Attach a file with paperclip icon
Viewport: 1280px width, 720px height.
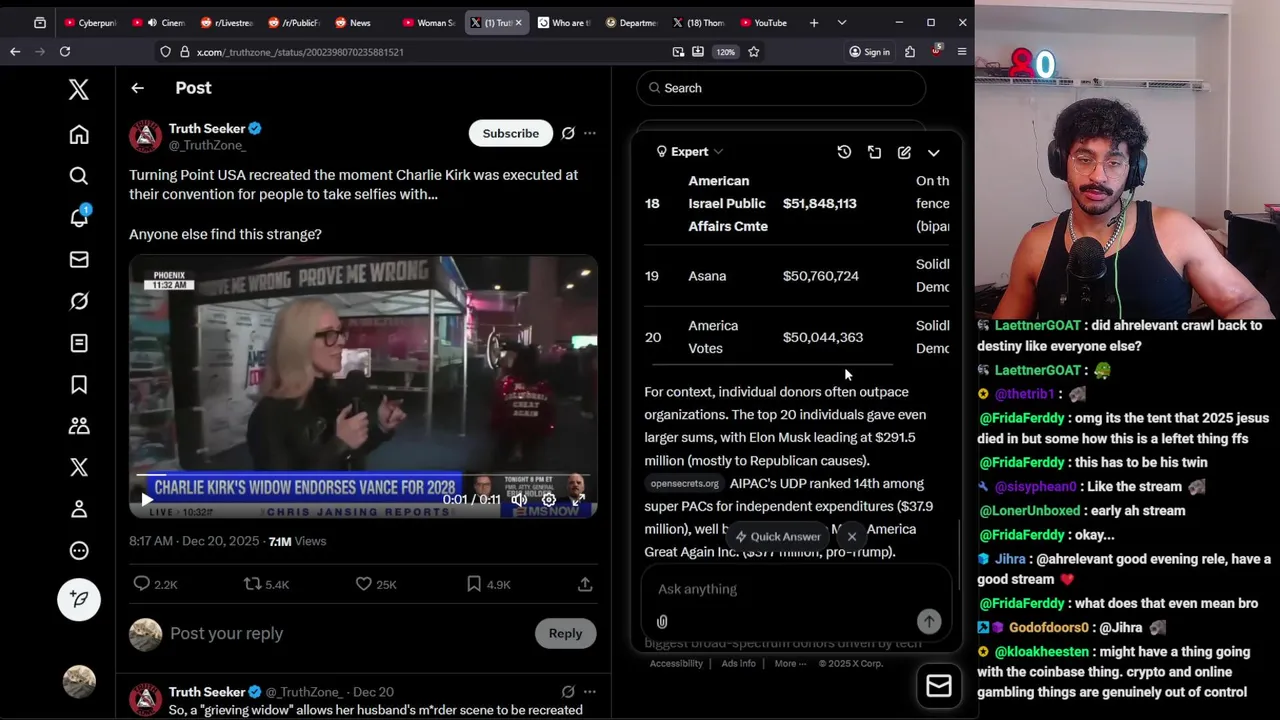(662, 622)
